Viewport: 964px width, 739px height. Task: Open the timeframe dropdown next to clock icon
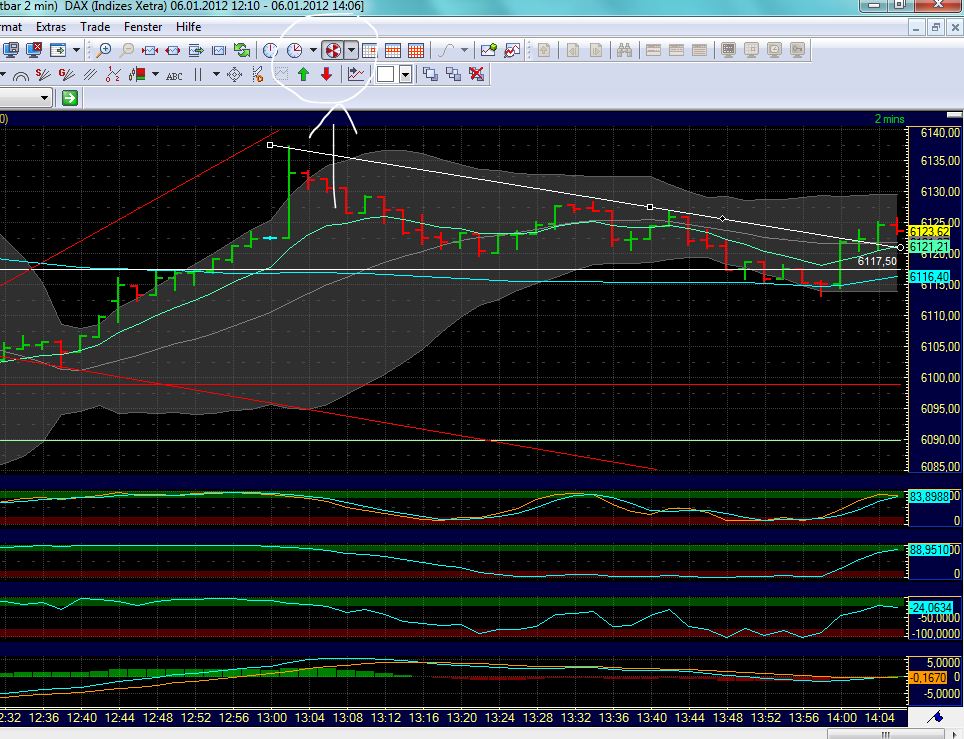(x=314, y=50)
